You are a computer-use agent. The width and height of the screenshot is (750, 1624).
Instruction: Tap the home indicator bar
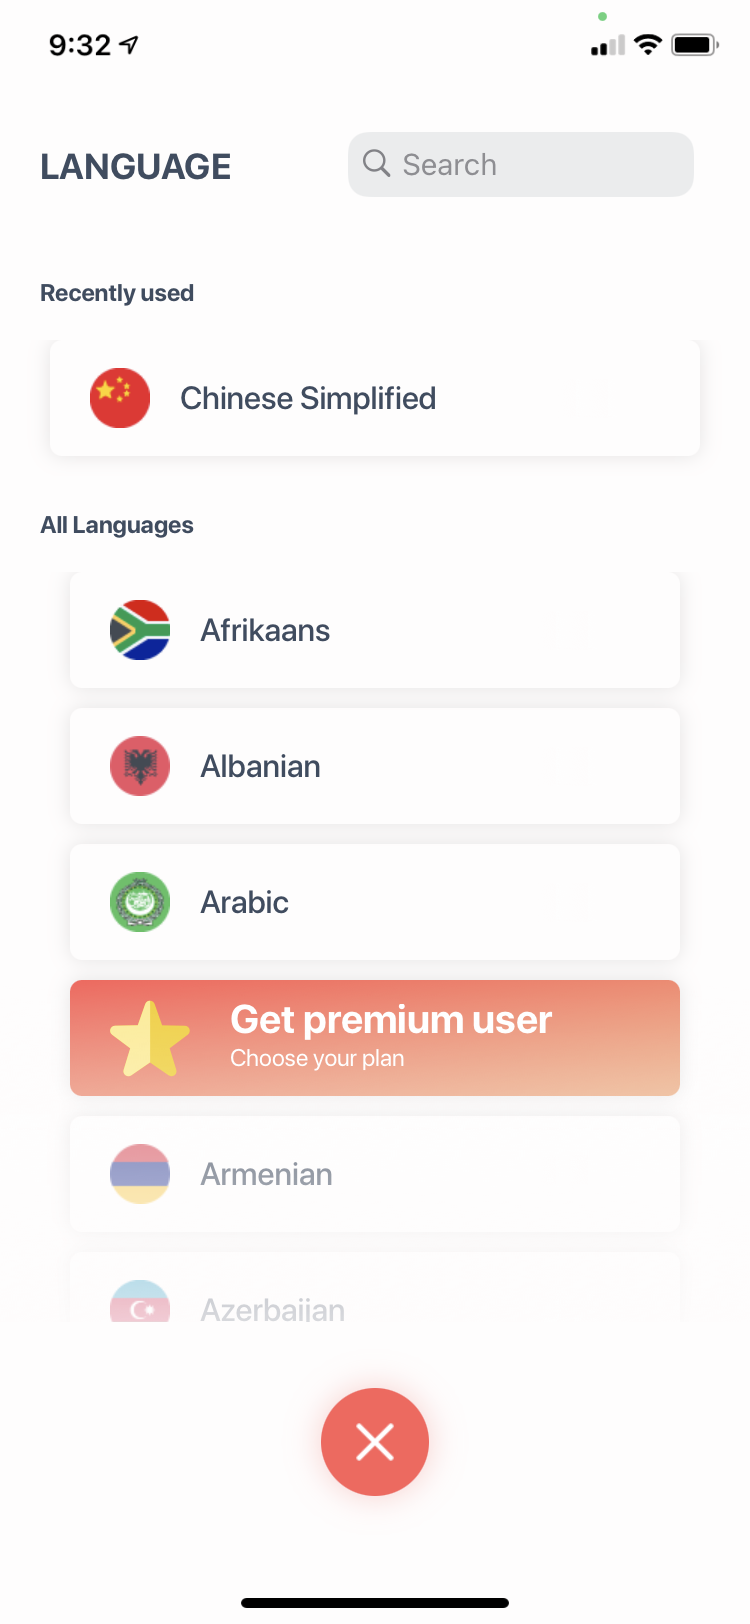pyautogui.click(x=375, y=1603)
